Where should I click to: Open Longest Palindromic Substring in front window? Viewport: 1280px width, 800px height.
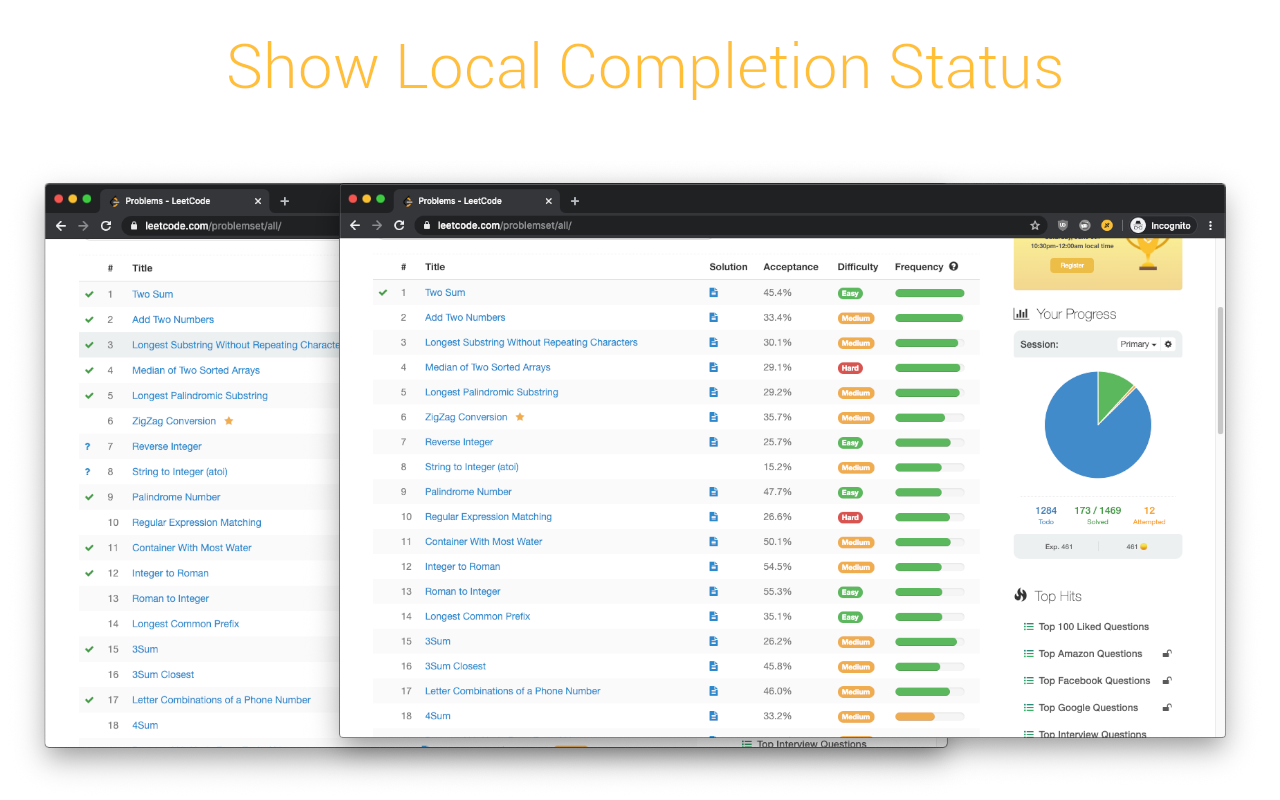pos(491,392)
